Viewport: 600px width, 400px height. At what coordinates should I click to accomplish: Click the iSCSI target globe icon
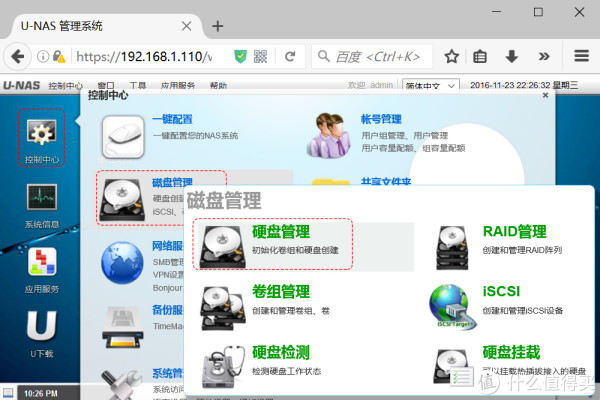(x=452, y=307)
